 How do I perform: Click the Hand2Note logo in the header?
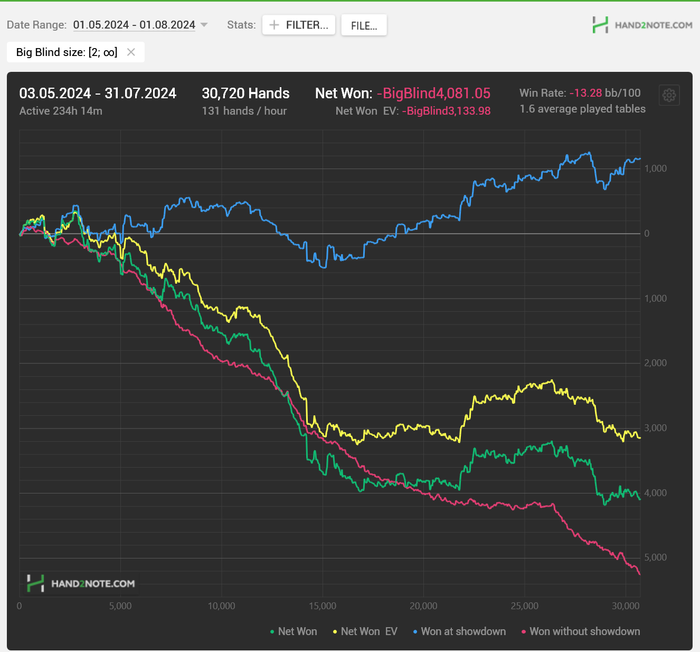(x=642, y=25)
